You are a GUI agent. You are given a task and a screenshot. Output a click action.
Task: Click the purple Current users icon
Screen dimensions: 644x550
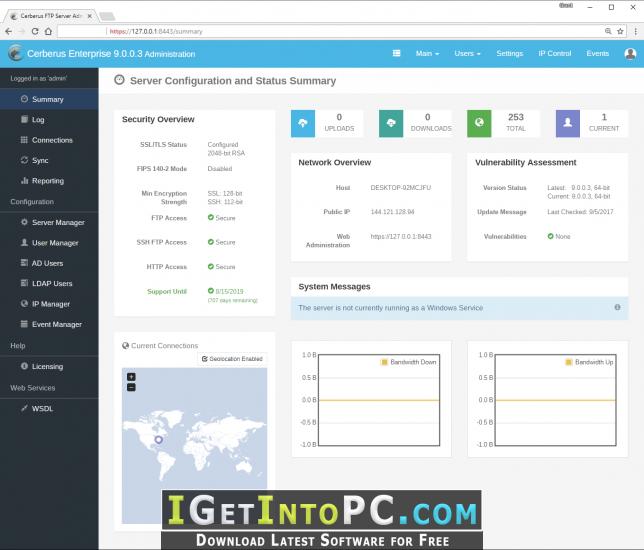point(568,123)
